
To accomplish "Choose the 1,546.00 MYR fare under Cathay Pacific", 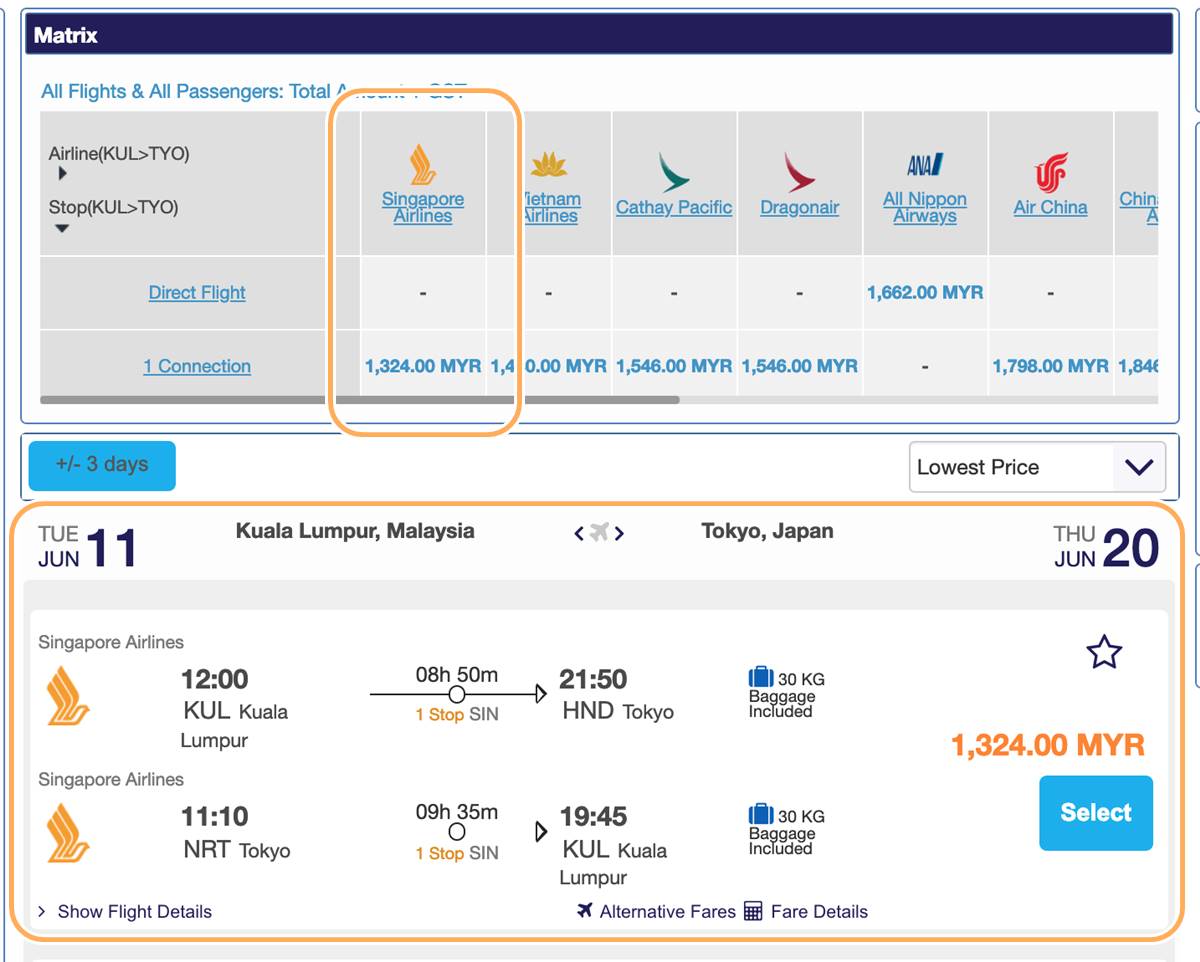I will 674,366.
